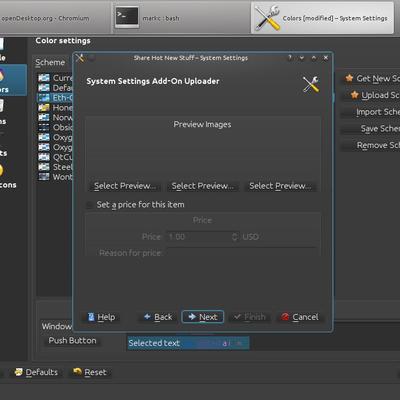Image resolution: width=400 pixels, height=400 pixels.
Task: Click middle Select Preview button
Action: [202, 186]
